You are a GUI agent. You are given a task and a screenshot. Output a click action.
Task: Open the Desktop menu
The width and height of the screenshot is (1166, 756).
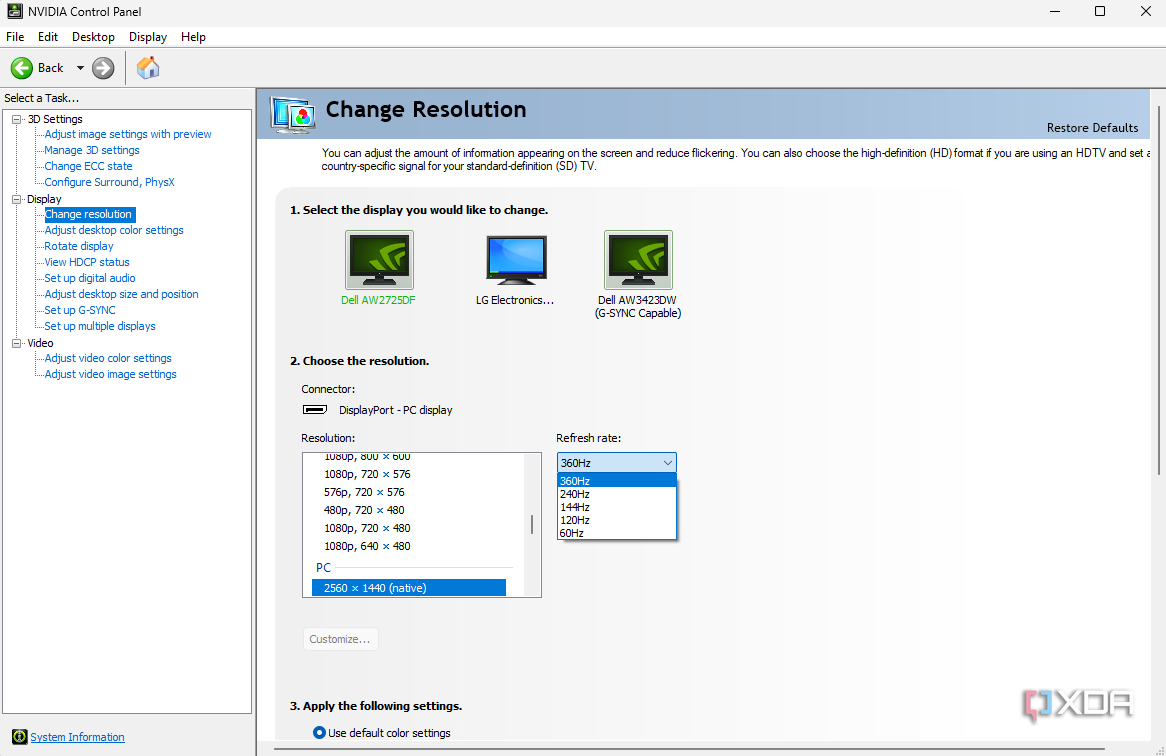pos(93,37)
